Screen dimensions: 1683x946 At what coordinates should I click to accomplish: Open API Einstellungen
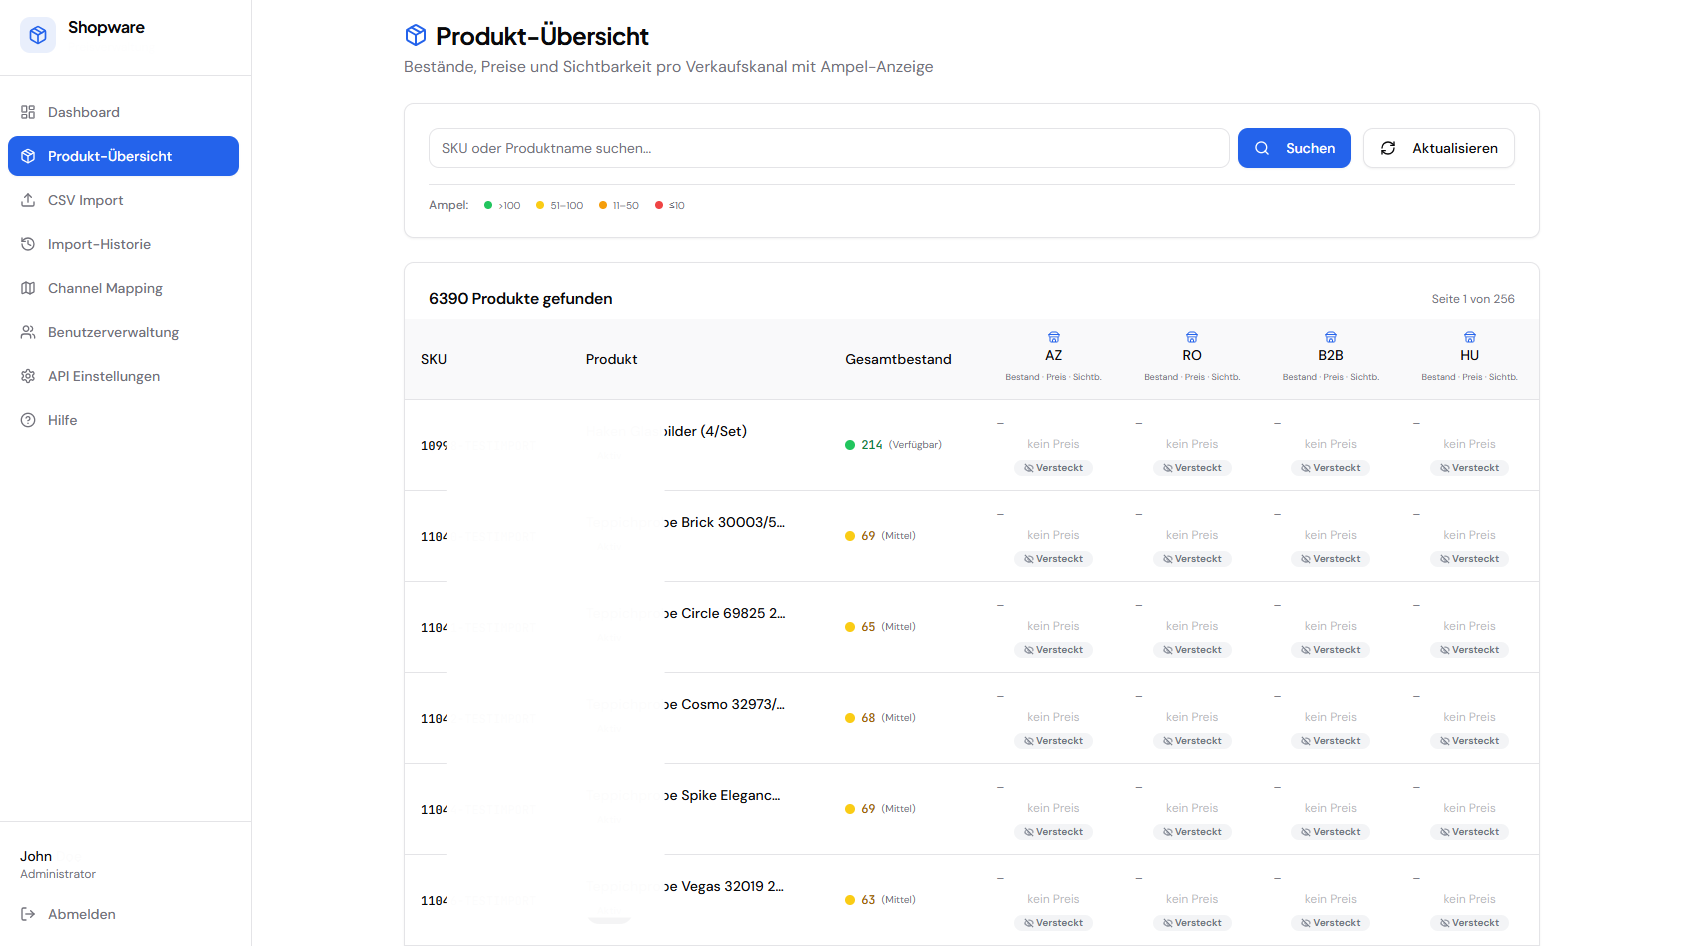coord(123,376)
